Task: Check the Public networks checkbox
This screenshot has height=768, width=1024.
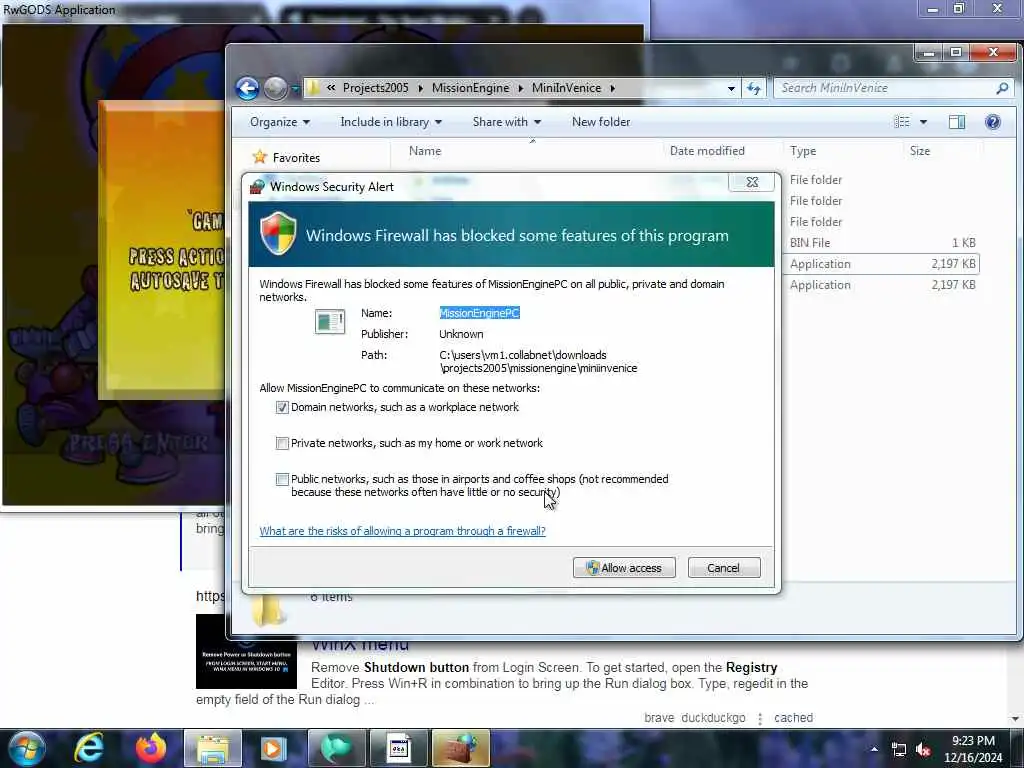Action: tap(282, 479)
